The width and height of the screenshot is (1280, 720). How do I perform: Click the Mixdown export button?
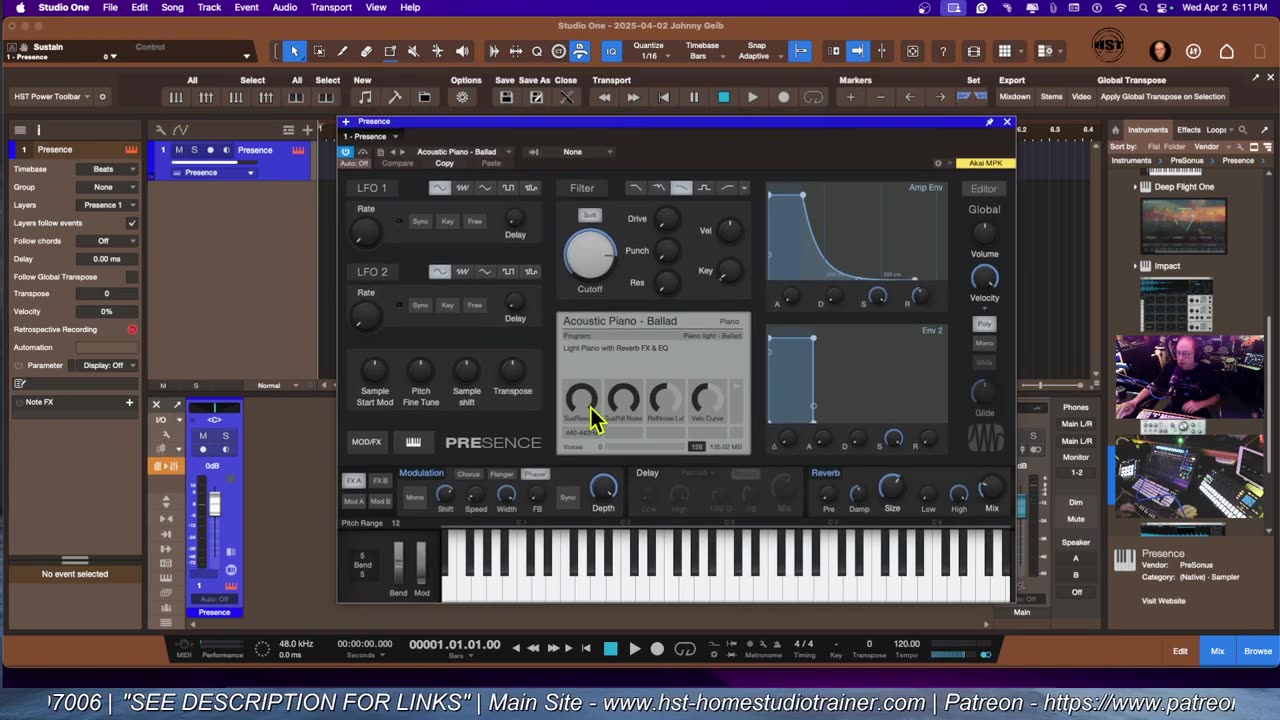1015,97
